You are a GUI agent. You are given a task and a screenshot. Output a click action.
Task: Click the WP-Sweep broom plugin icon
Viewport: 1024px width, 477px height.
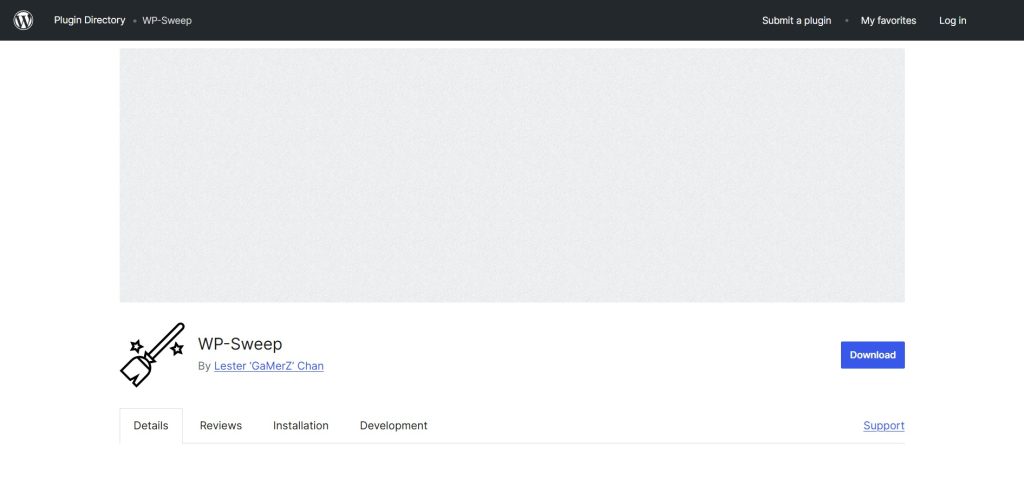[152, 354]
